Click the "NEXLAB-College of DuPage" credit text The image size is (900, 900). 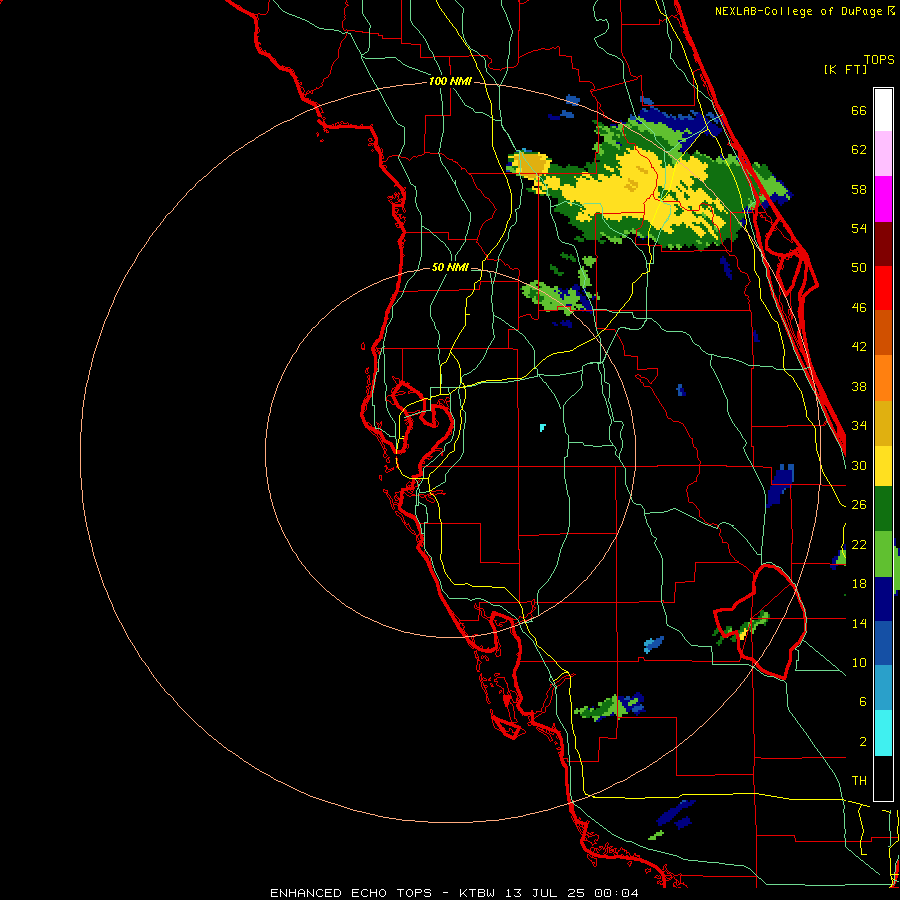point(798,11)
